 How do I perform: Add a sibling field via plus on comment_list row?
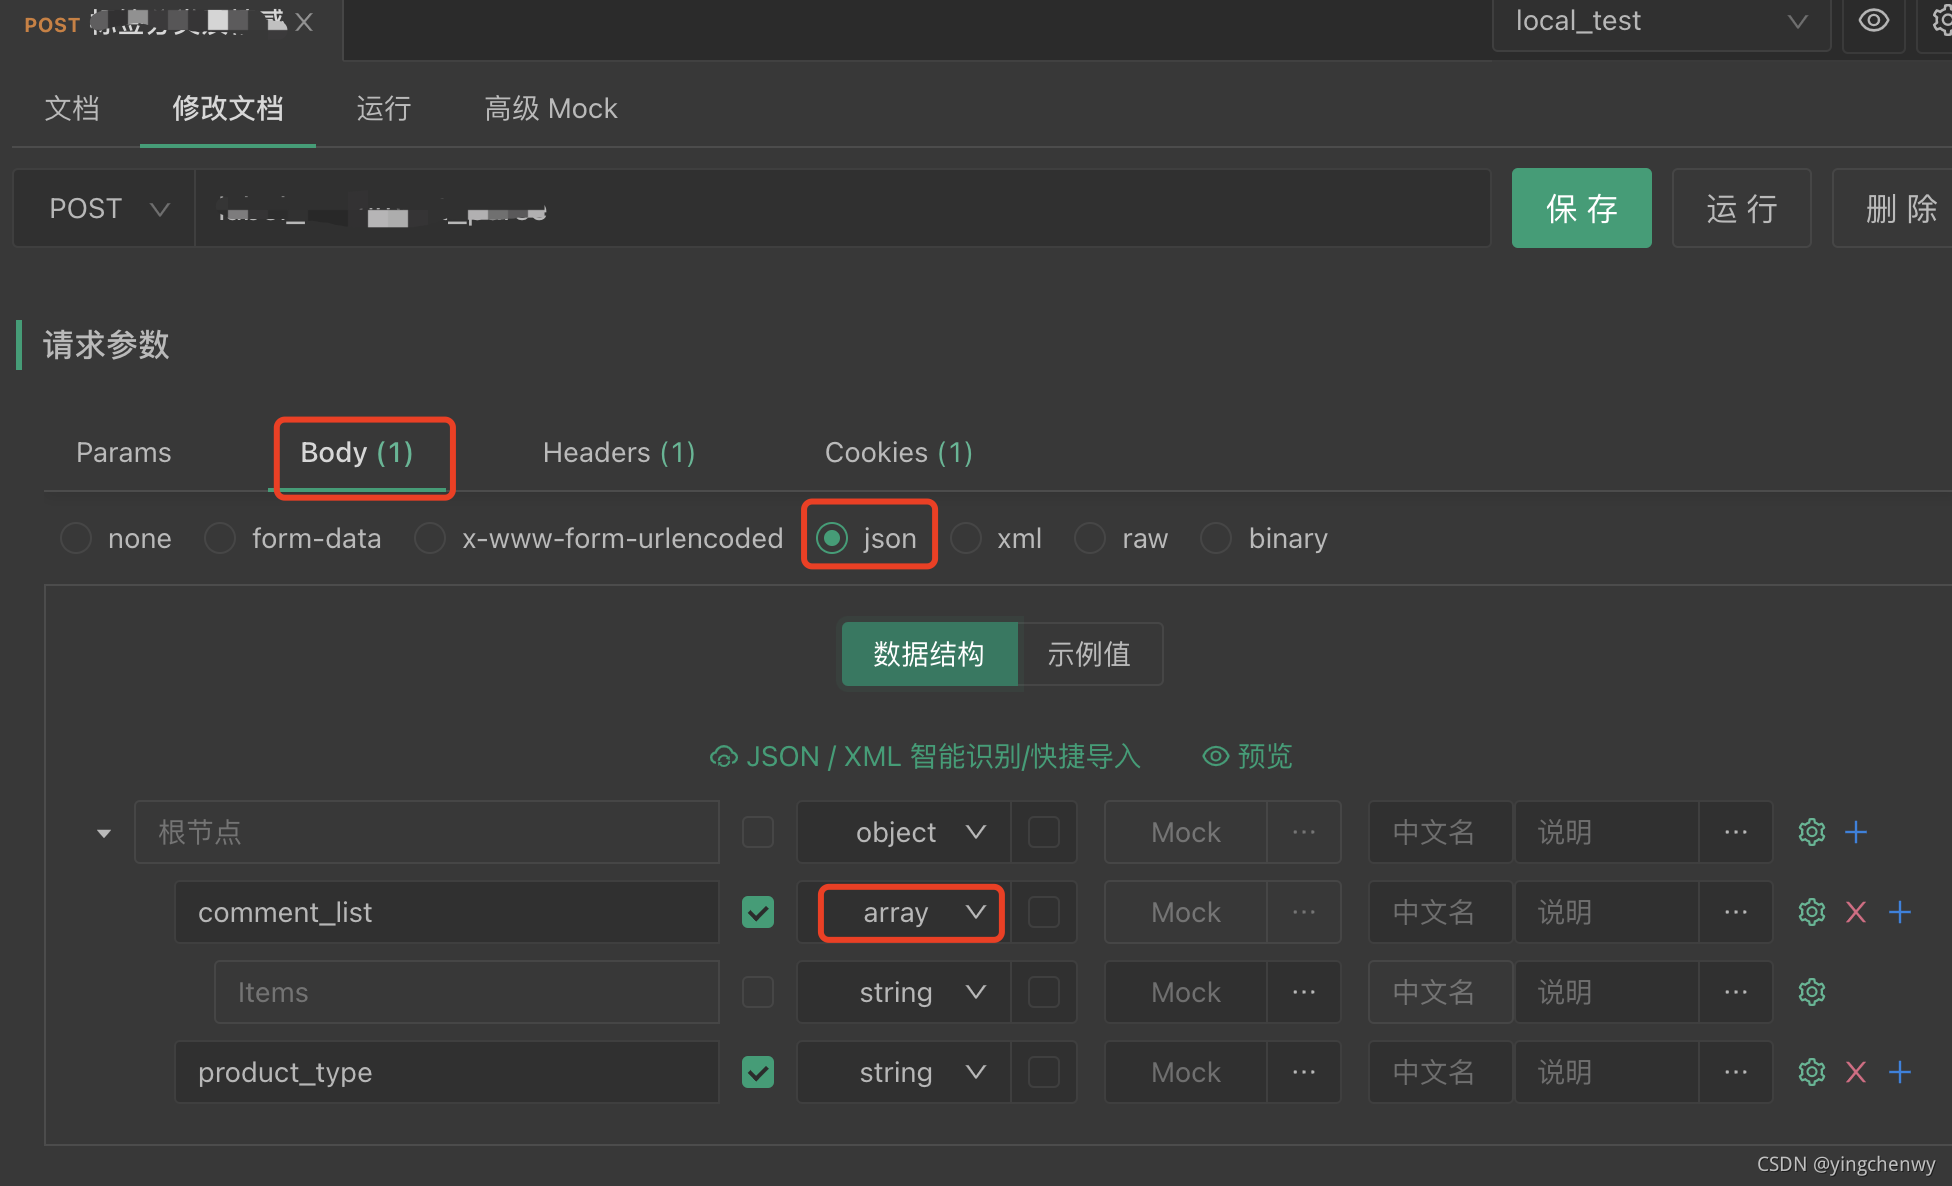click(1900, 912)
